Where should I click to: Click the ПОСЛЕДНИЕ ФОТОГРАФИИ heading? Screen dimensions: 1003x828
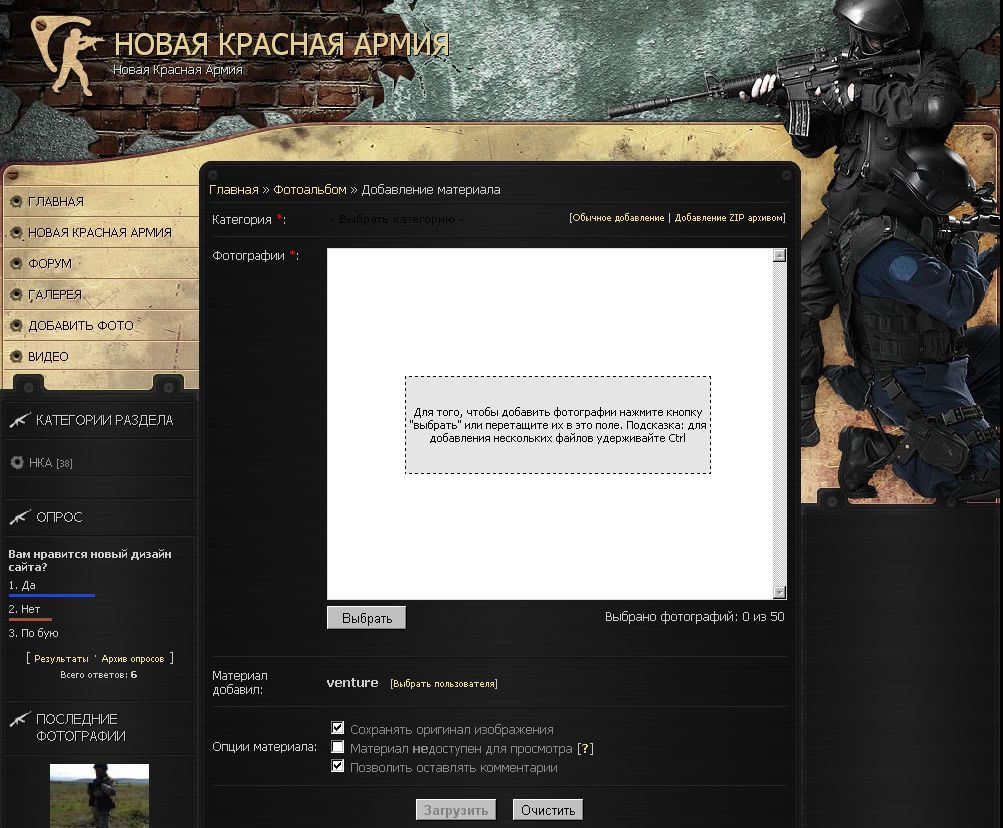[81, 728]
